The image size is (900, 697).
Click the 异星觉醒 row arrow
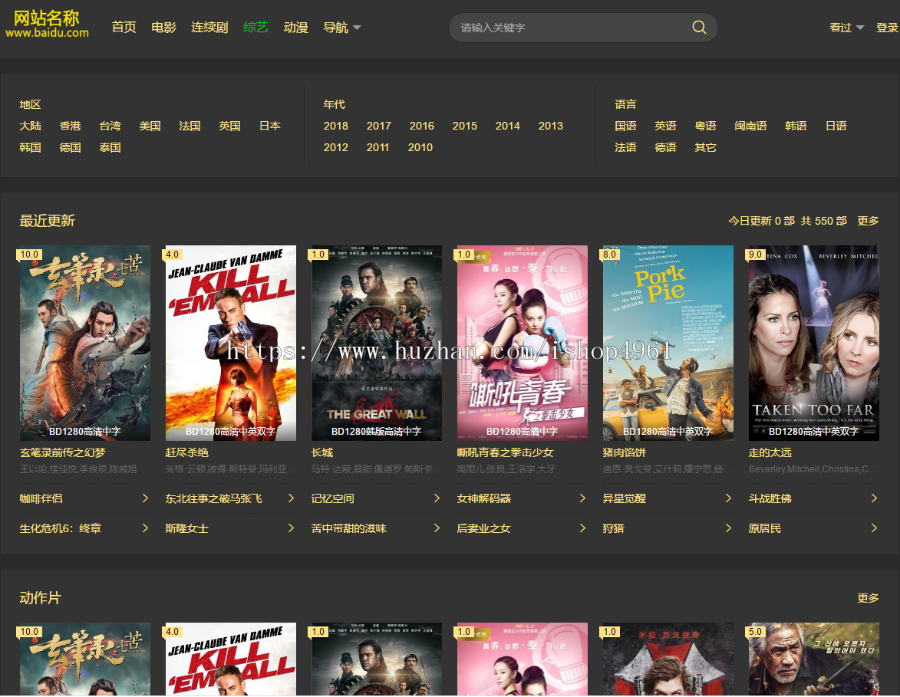coord(728,498)
